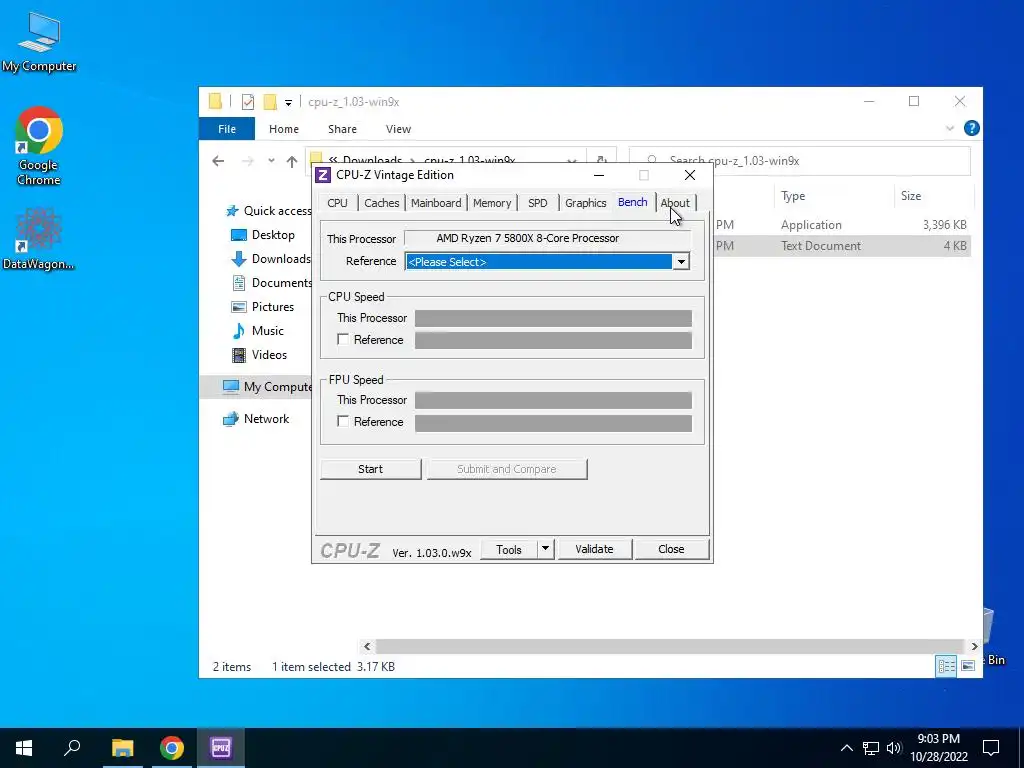Open DataWagon desktop shortcut

tap(39, 238)
